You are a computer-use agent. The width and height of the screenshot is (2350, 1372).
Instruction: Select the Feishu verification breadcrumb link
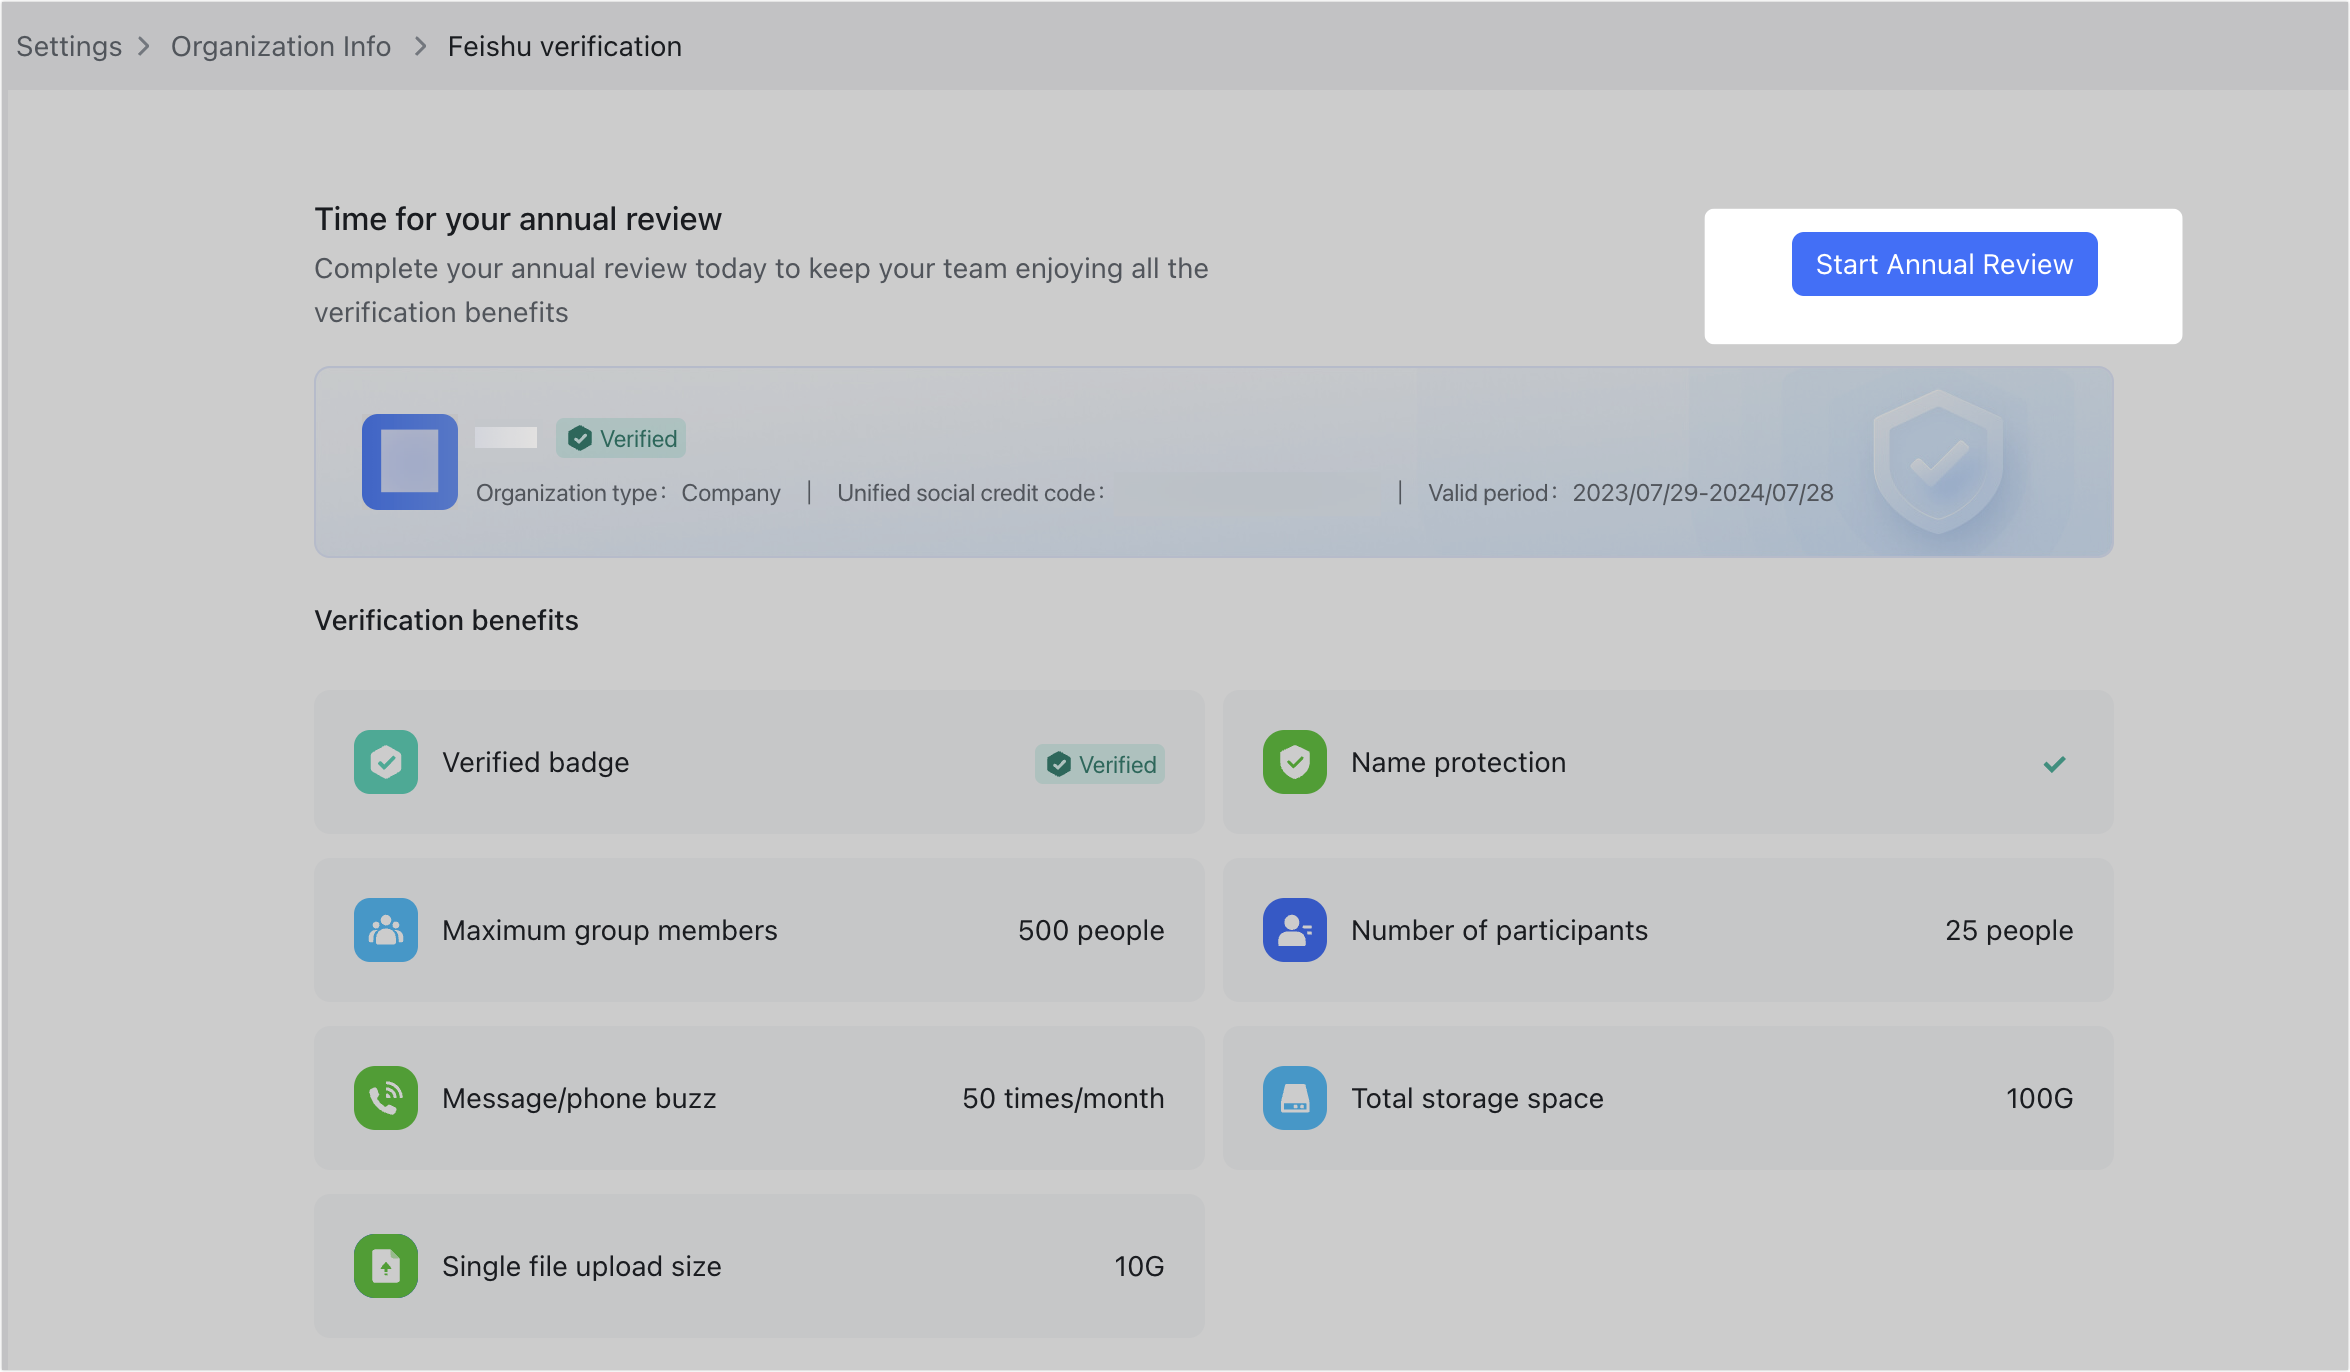[x=564, y=46]
